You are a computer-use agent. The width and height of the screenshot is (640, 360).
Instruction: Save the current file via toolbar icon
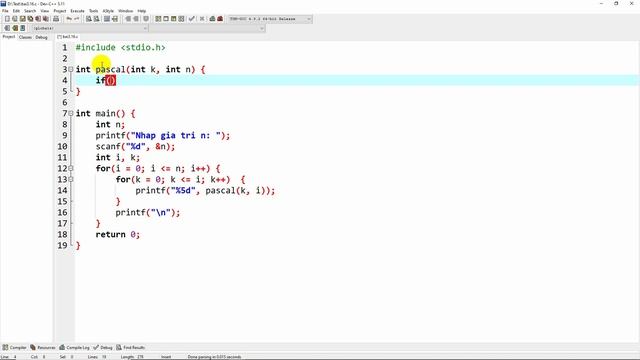click(x=22, y=19)
